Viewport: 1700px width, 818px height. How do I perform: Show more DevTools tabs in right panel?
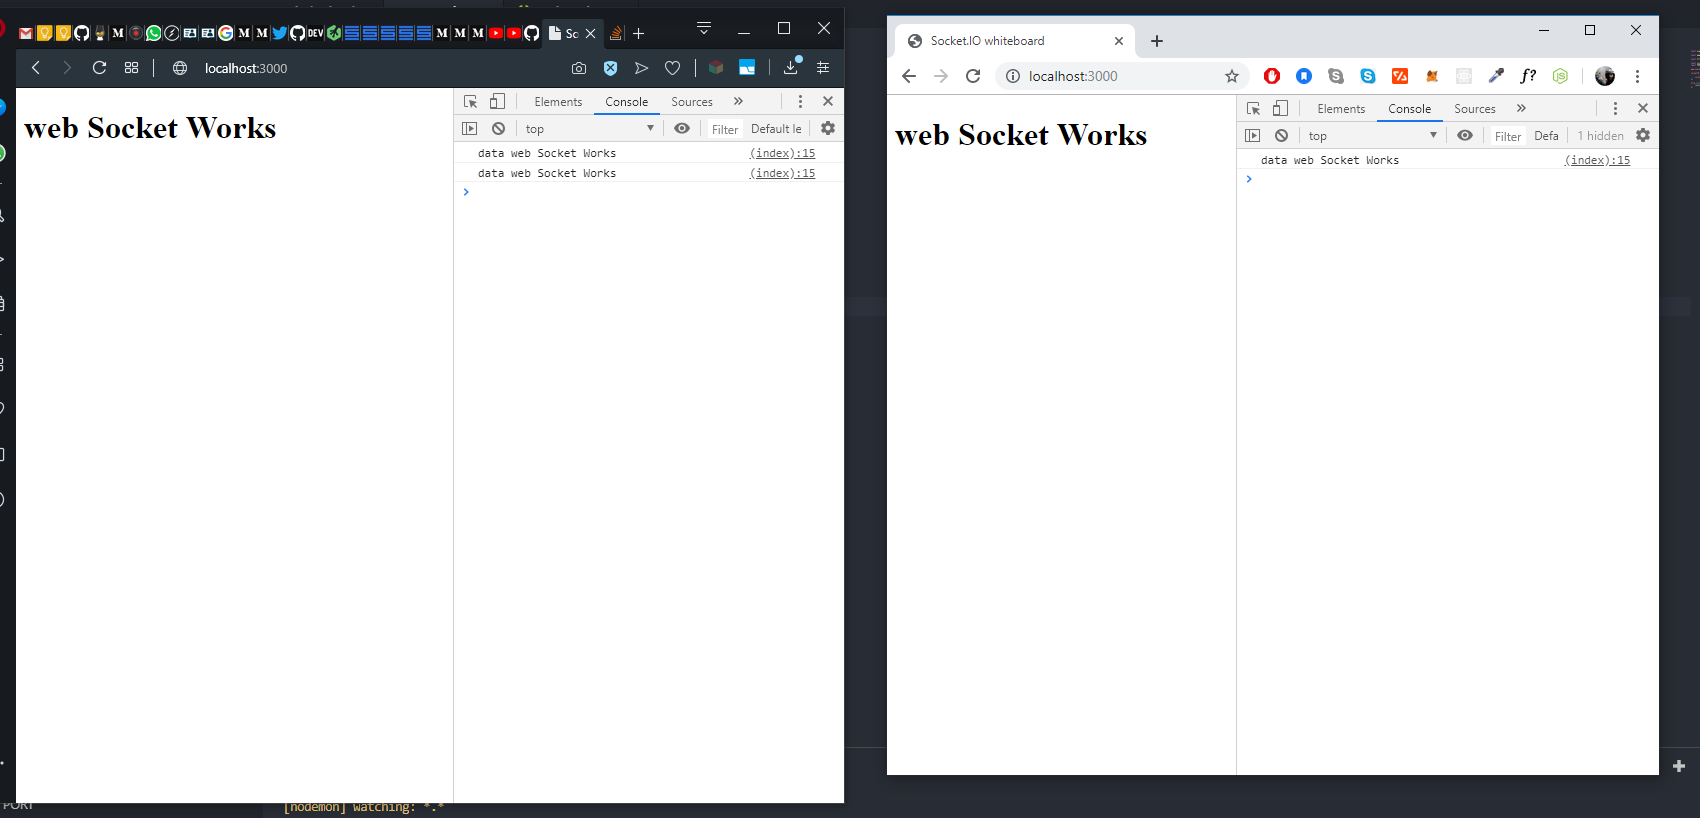(x=1521, y=109)
